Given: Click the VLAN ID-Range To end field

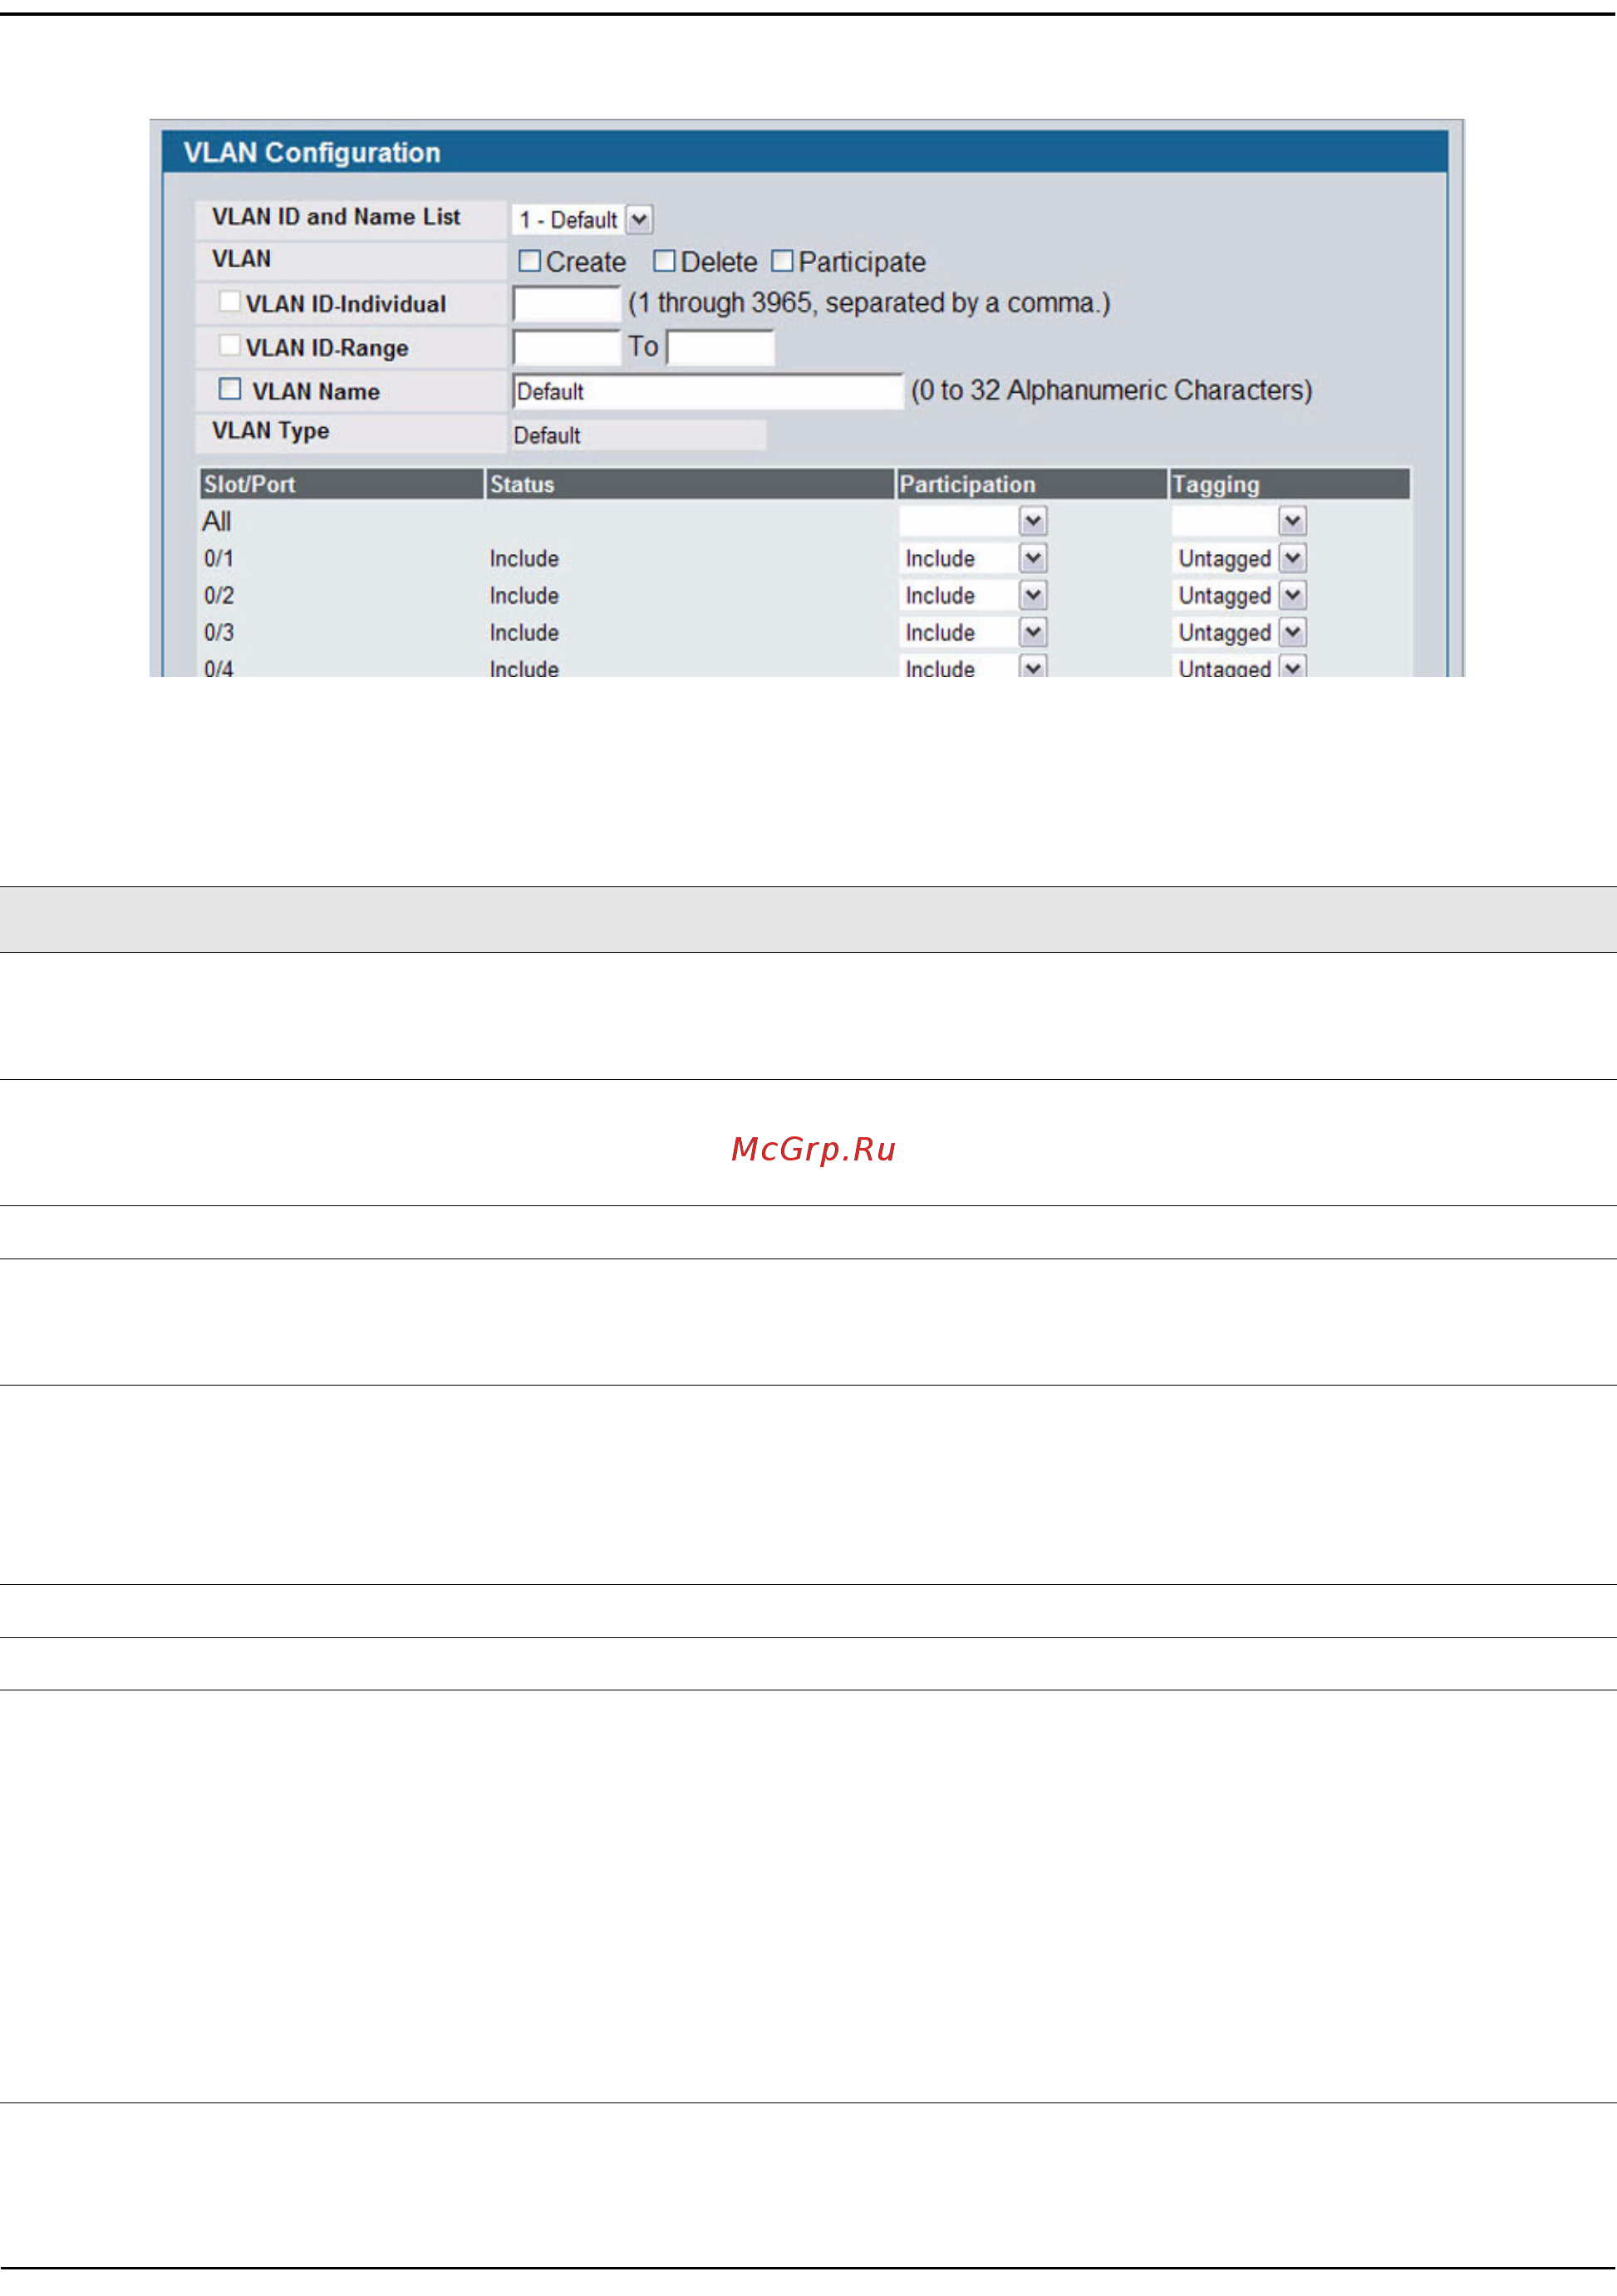Looking at the screenshot, I should click(720, 348).
